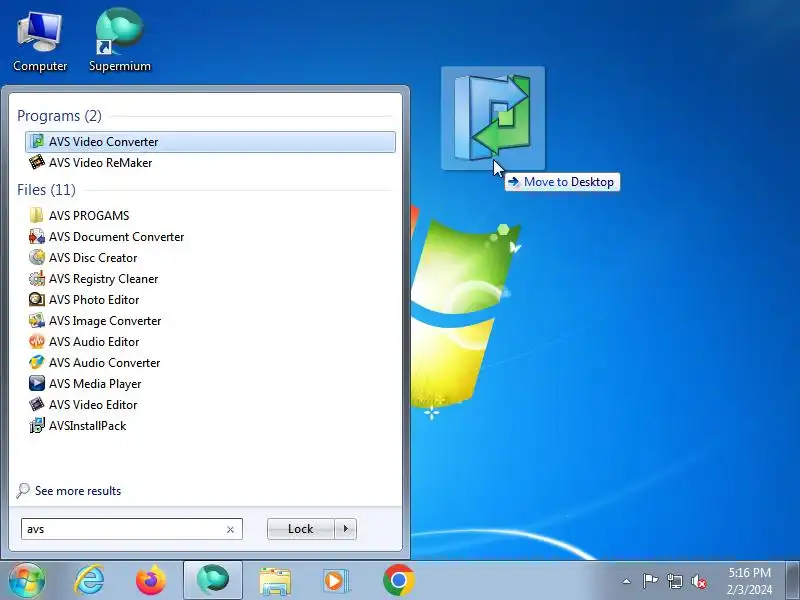Click the AVS Registry Cleaner icon
Screen dimensions: 800x600
click(37, 278)
